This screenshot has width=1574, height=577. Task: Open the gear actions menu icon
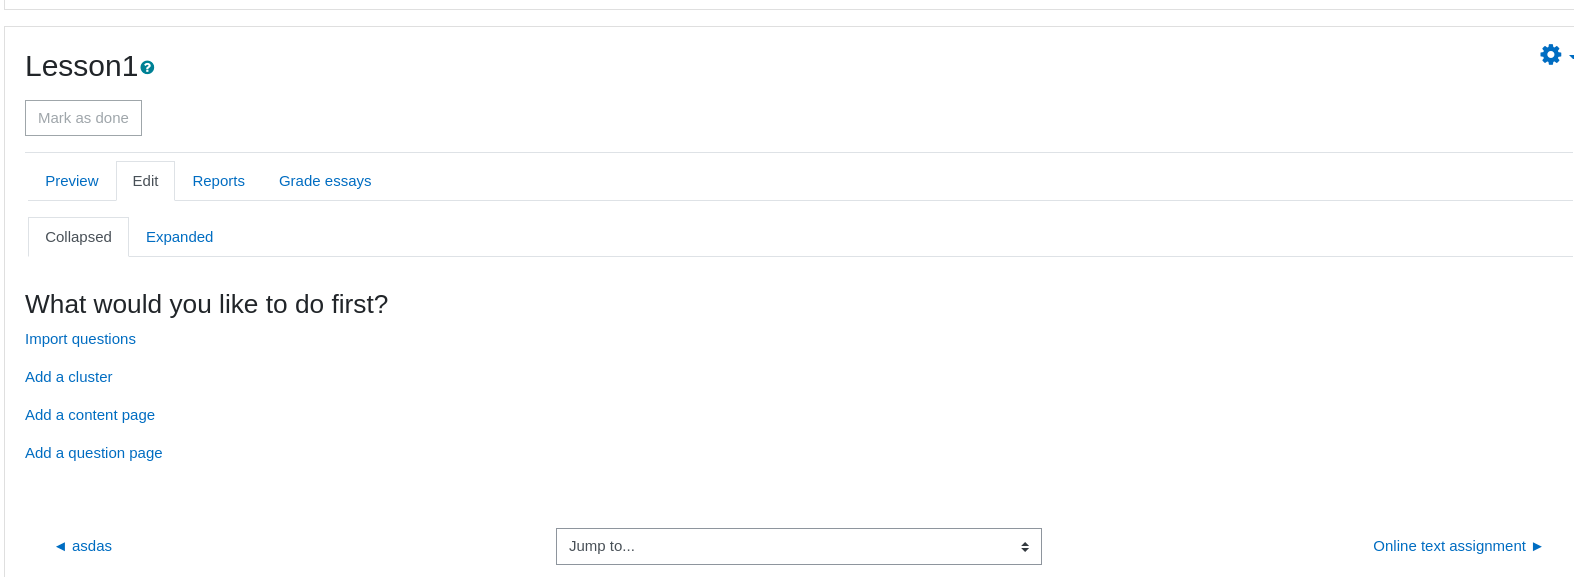pos(1550,54)
